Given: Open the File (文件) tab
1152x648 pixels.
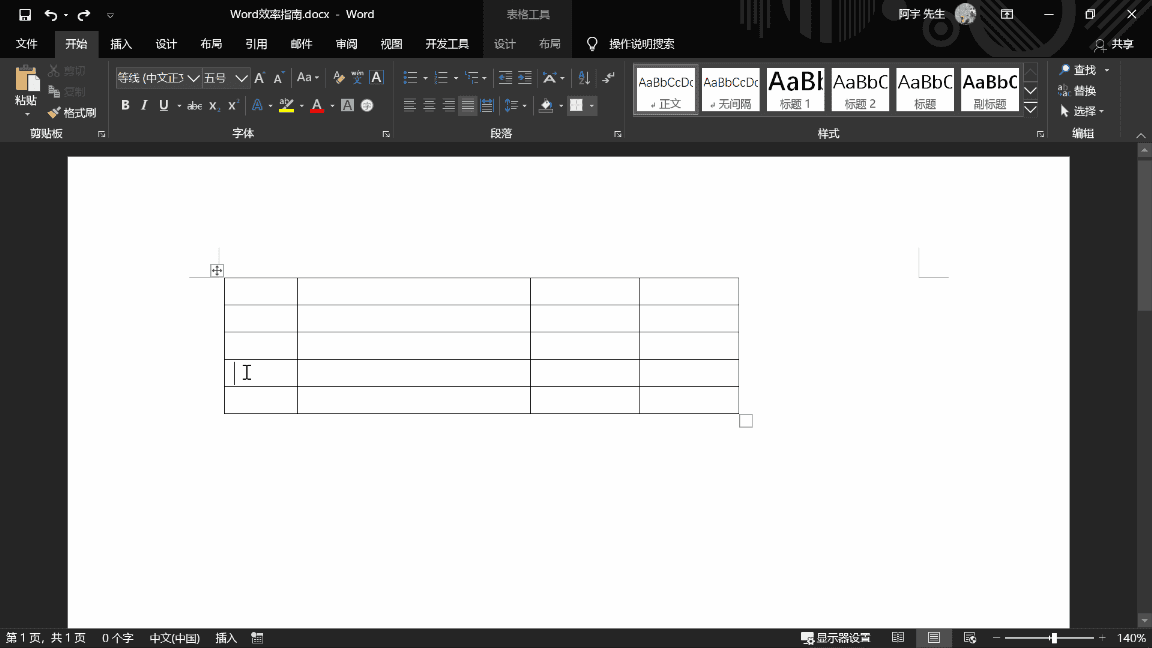Looking at the screenshot, I should (26, 44).
